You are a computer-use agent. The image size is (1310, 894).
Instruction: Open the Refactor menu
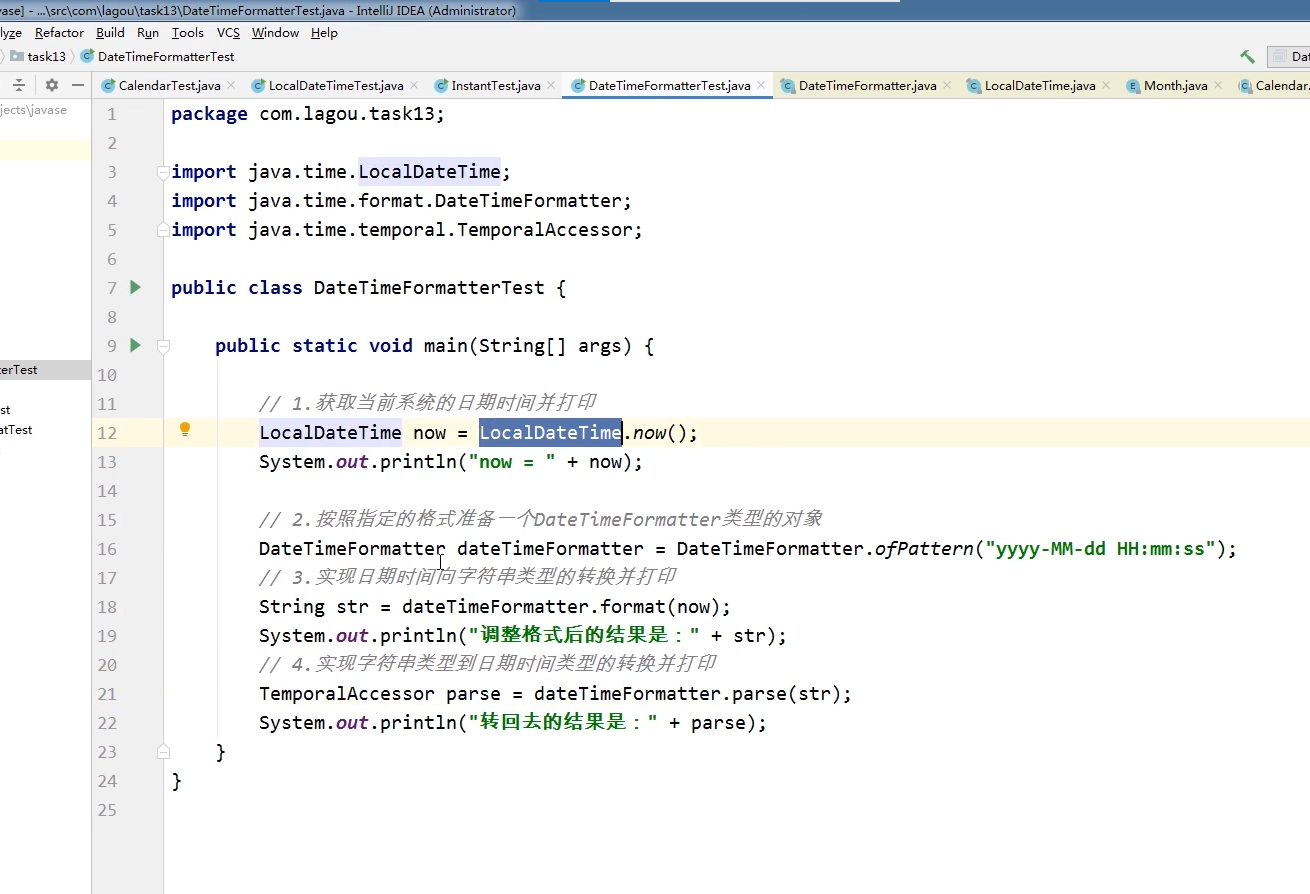click(60, 33)
